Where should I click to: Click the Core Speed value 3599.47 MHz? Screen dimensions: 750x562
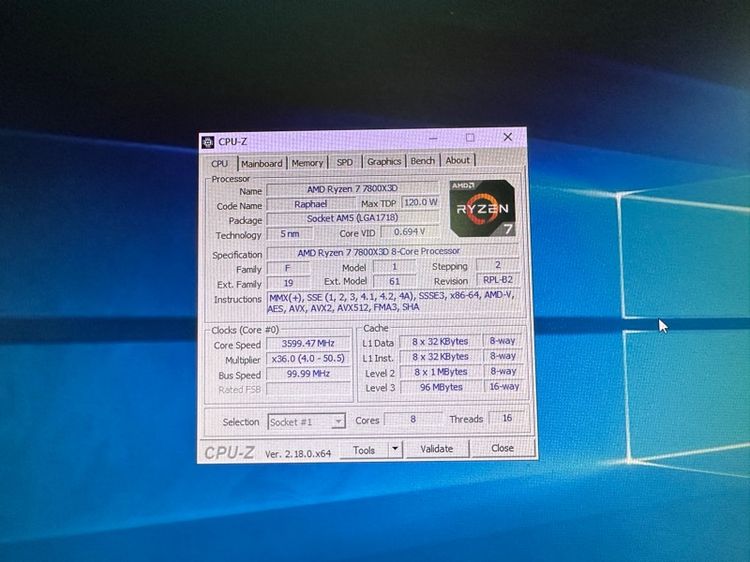pyautogui.click(x=308, y=343)
